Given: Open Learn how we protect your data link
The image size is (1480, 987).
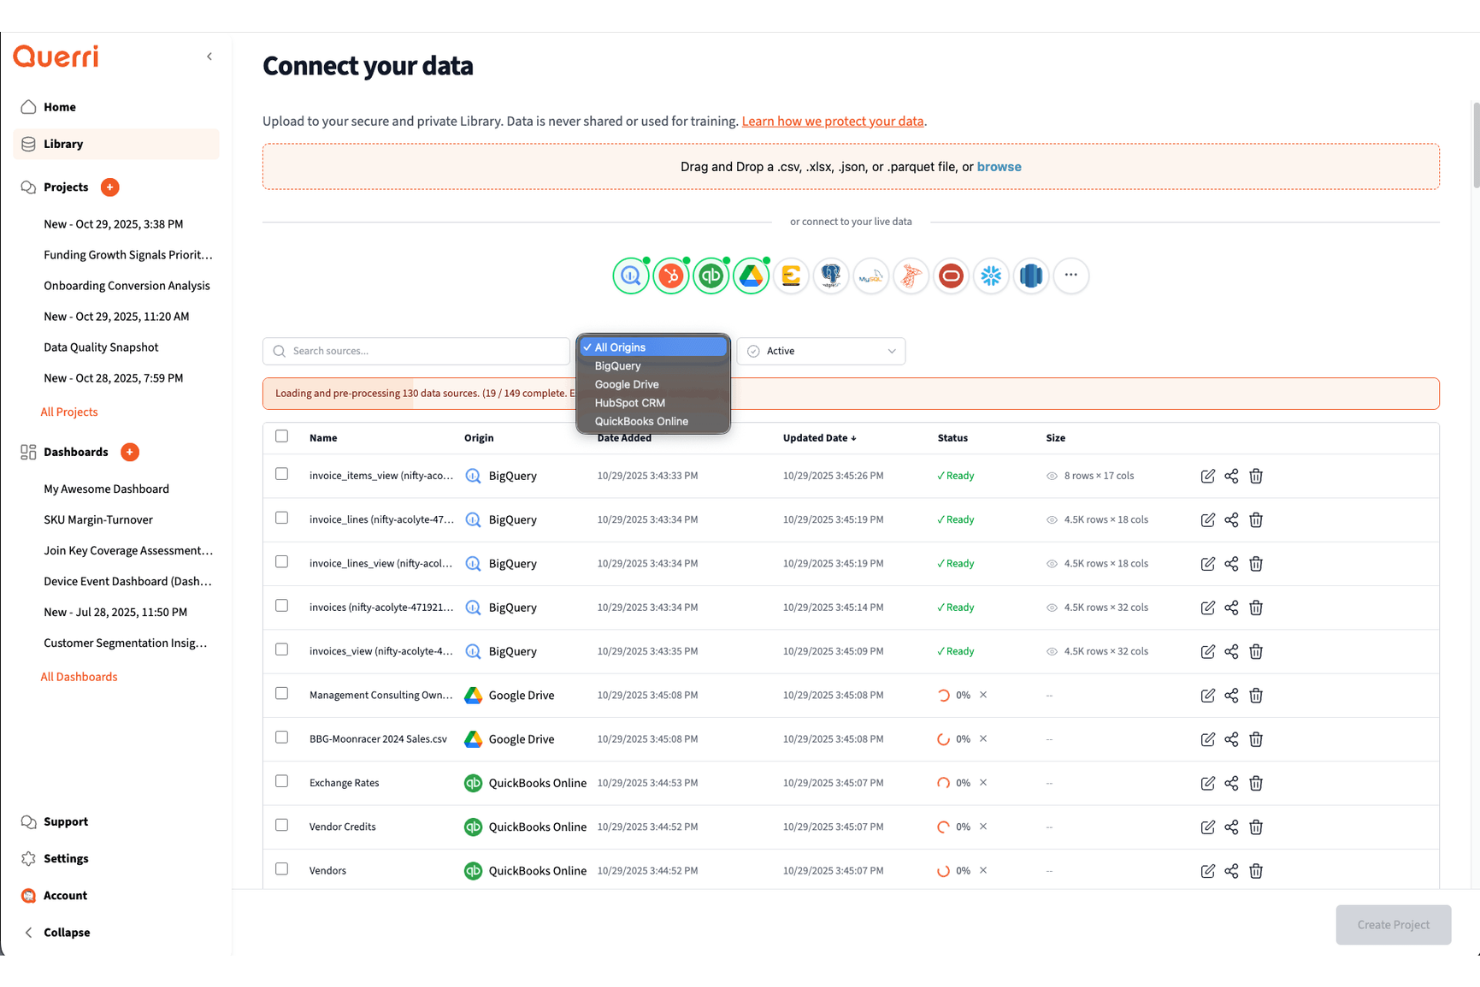Looking at the screenshot, I should click(833, 121).
